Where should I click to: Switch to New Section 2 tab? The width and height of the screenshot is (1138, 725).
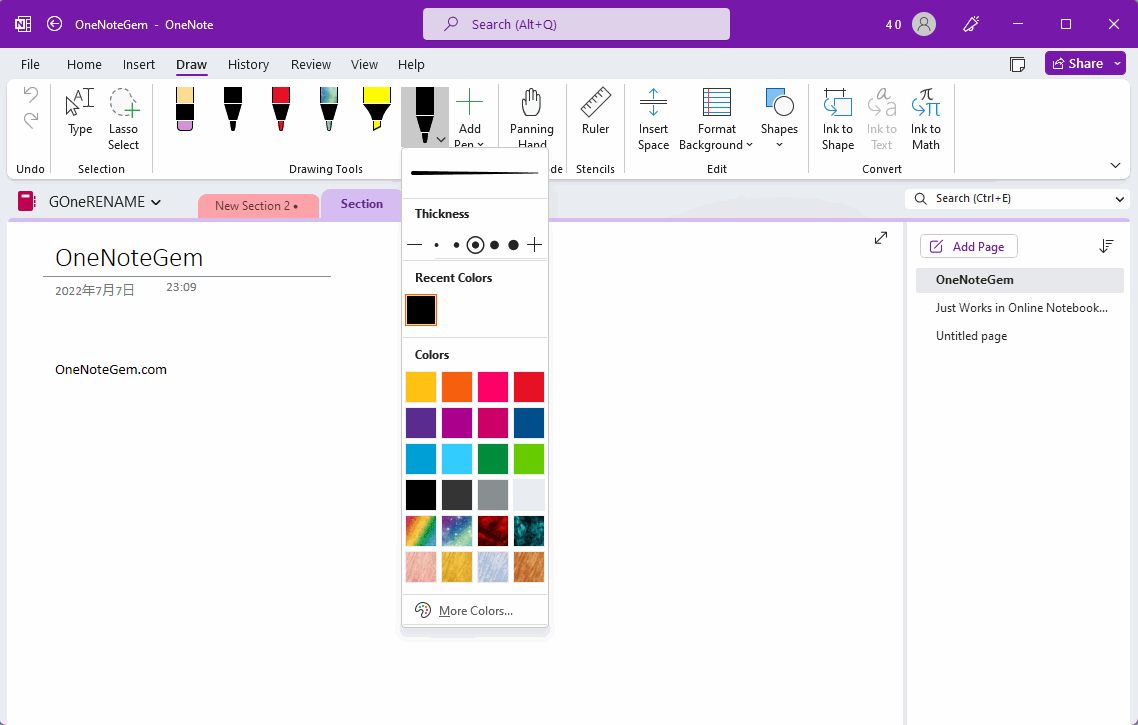(x=257, y=206)
